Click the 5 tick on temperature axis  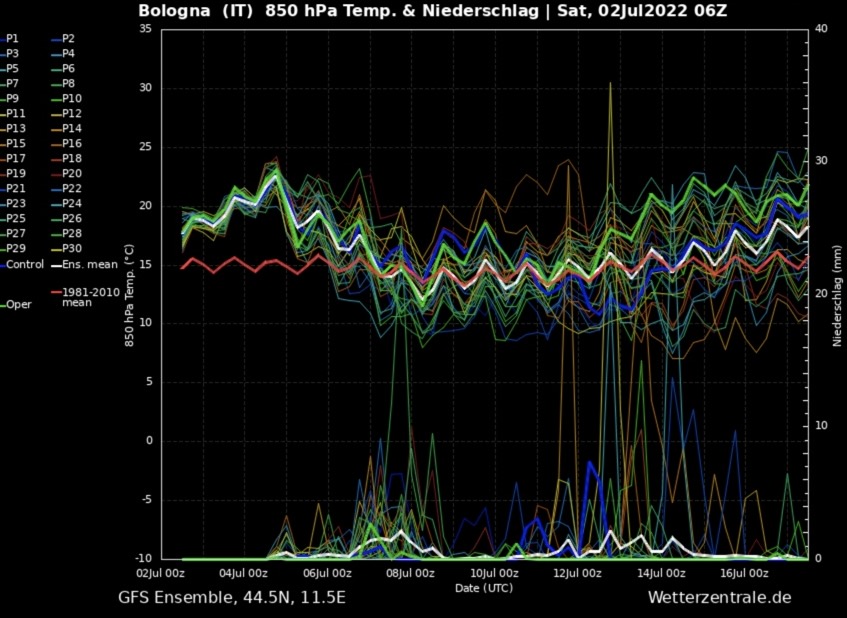pos(150,382)
